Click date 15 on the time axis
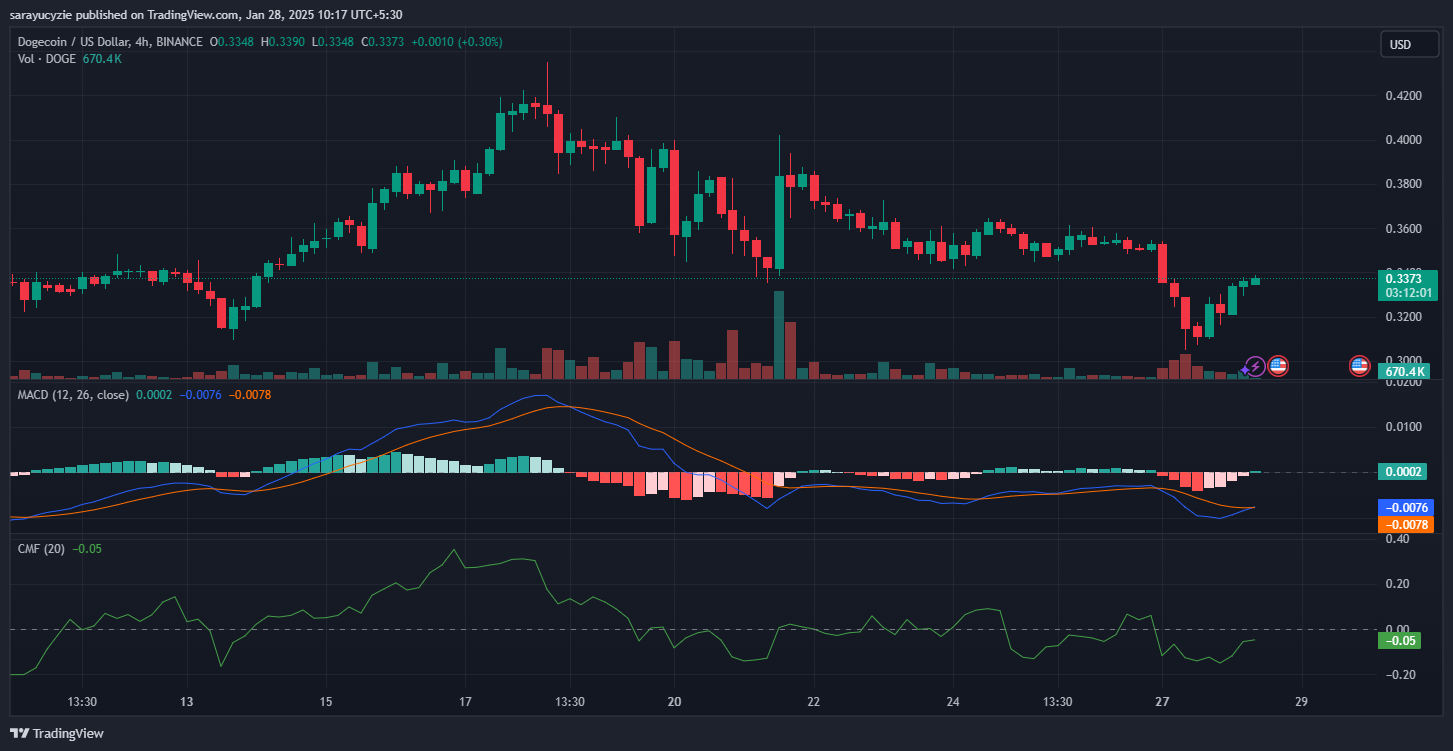1453x751 pixels. pyautogui.click(x=325, y=702)
